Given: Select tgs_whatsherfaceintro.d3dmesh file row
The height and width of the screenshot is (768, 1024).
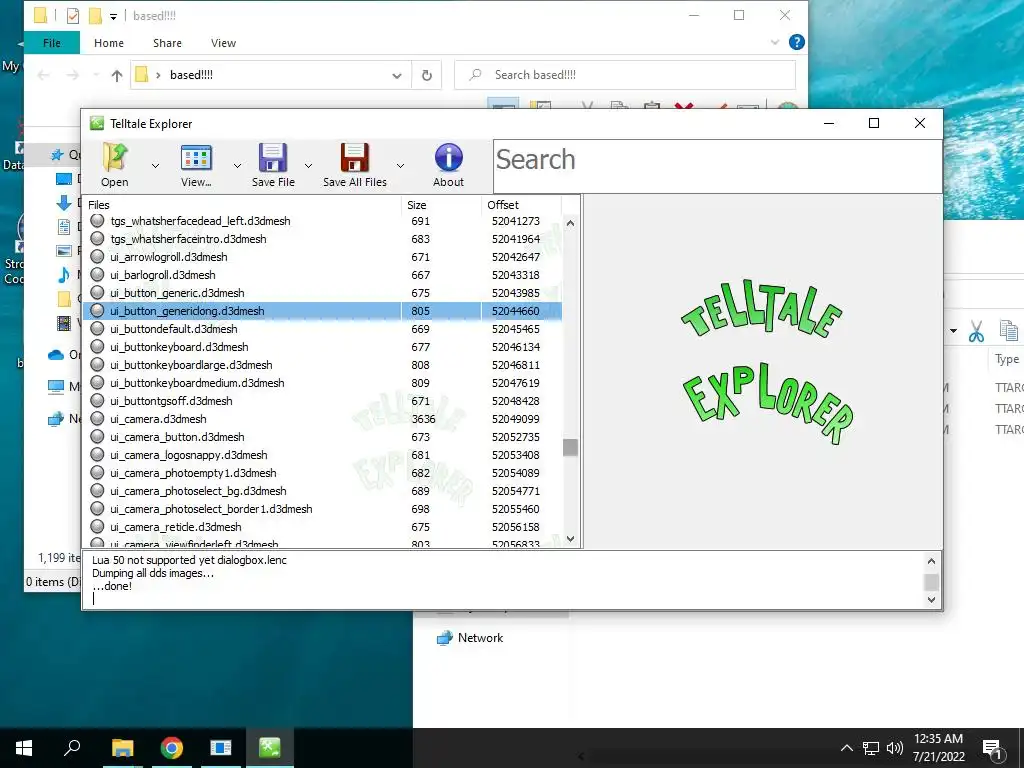Looking at the screenshot, I should coord(322,239).
